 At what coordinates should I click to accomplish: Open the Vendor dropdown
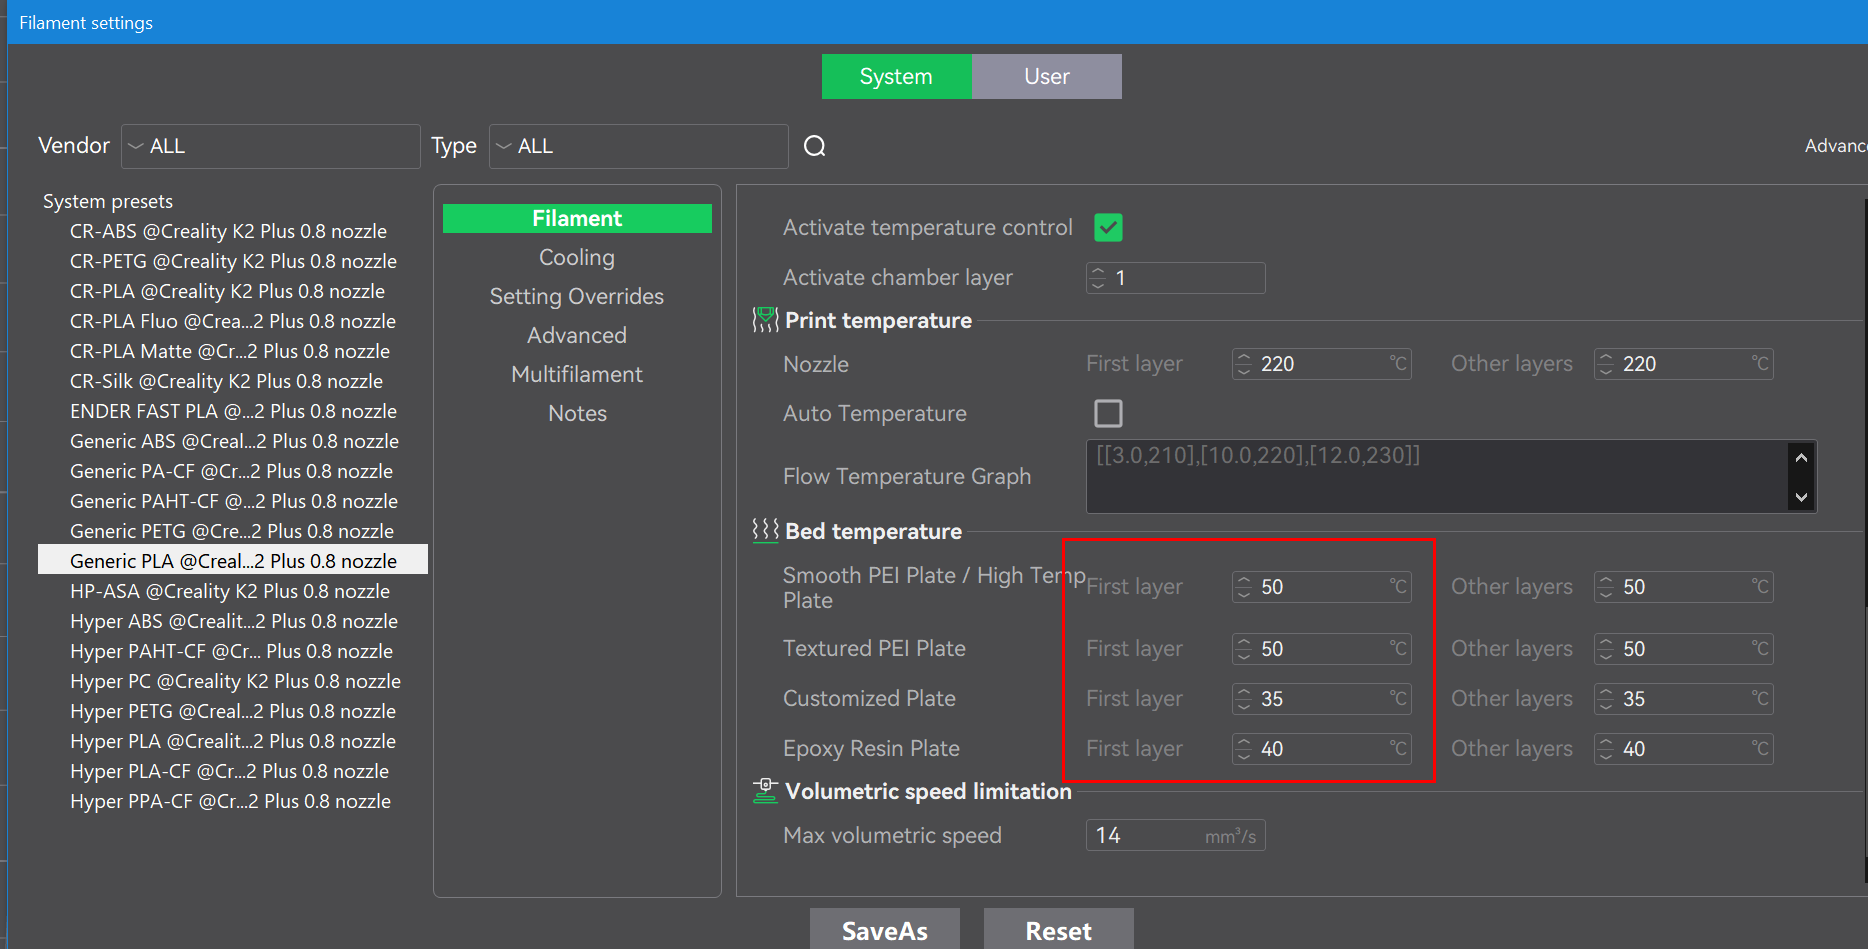click(x=270, y=146)
